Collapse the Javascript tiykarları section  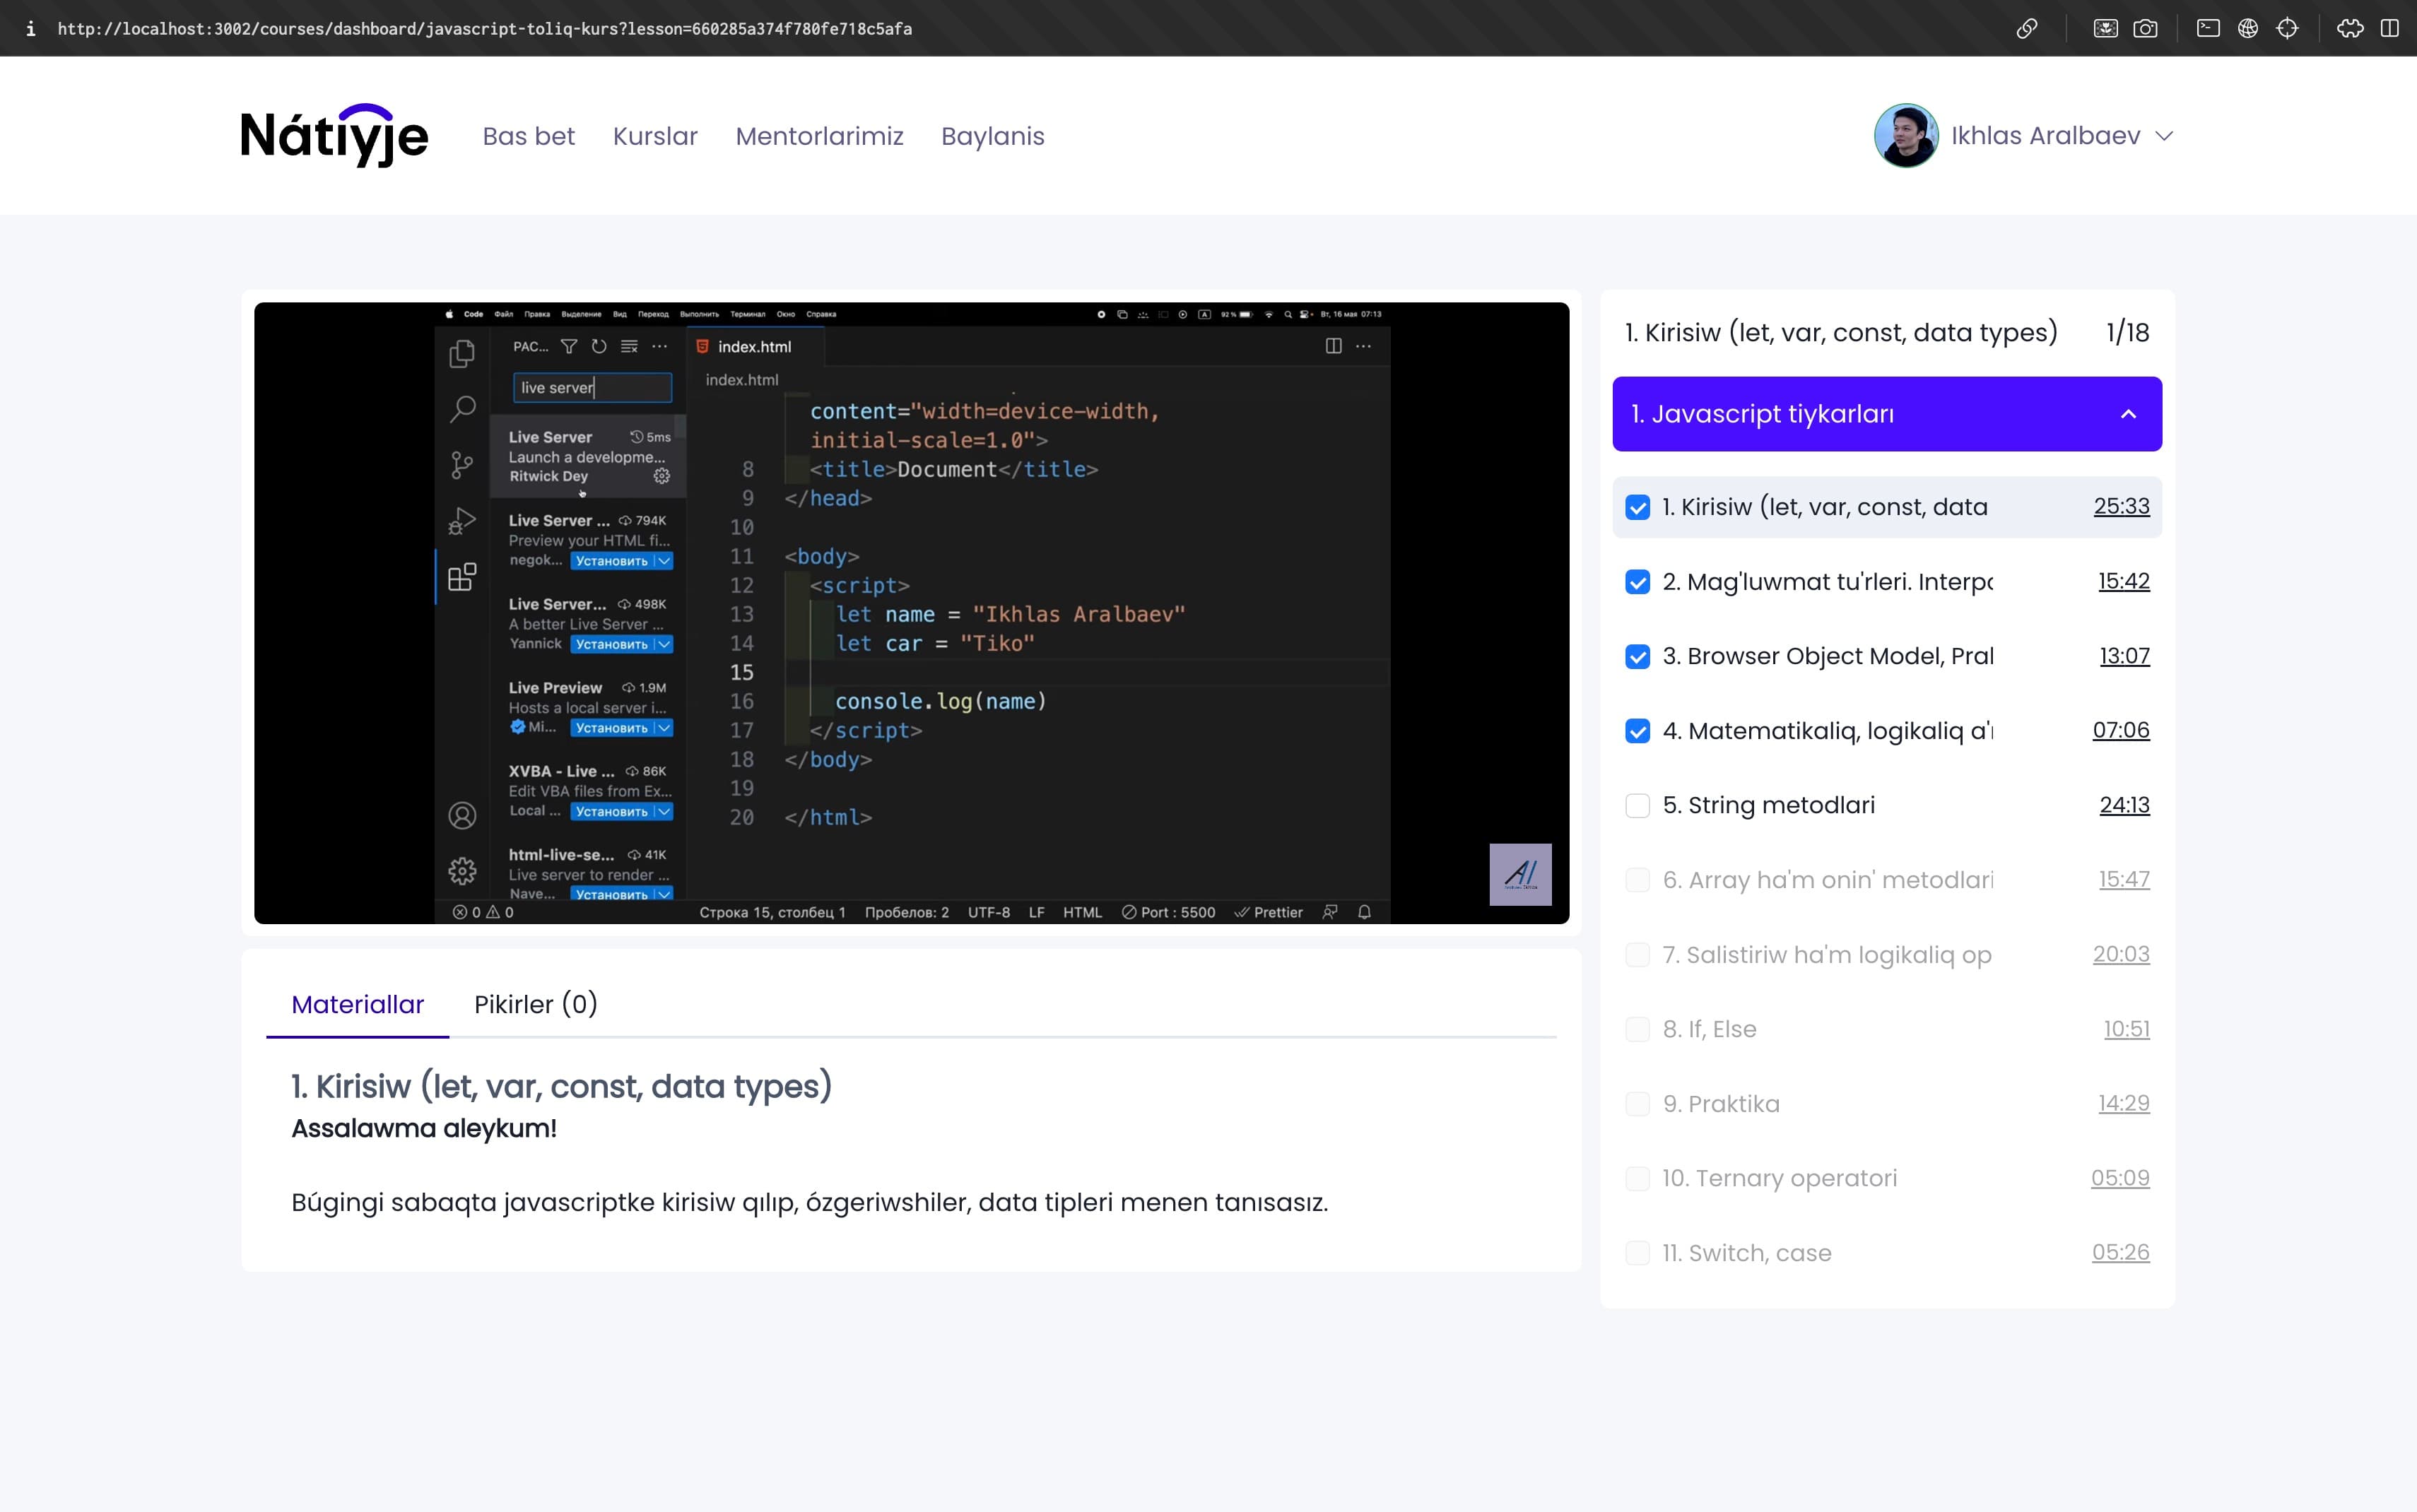pos(2128,414)
